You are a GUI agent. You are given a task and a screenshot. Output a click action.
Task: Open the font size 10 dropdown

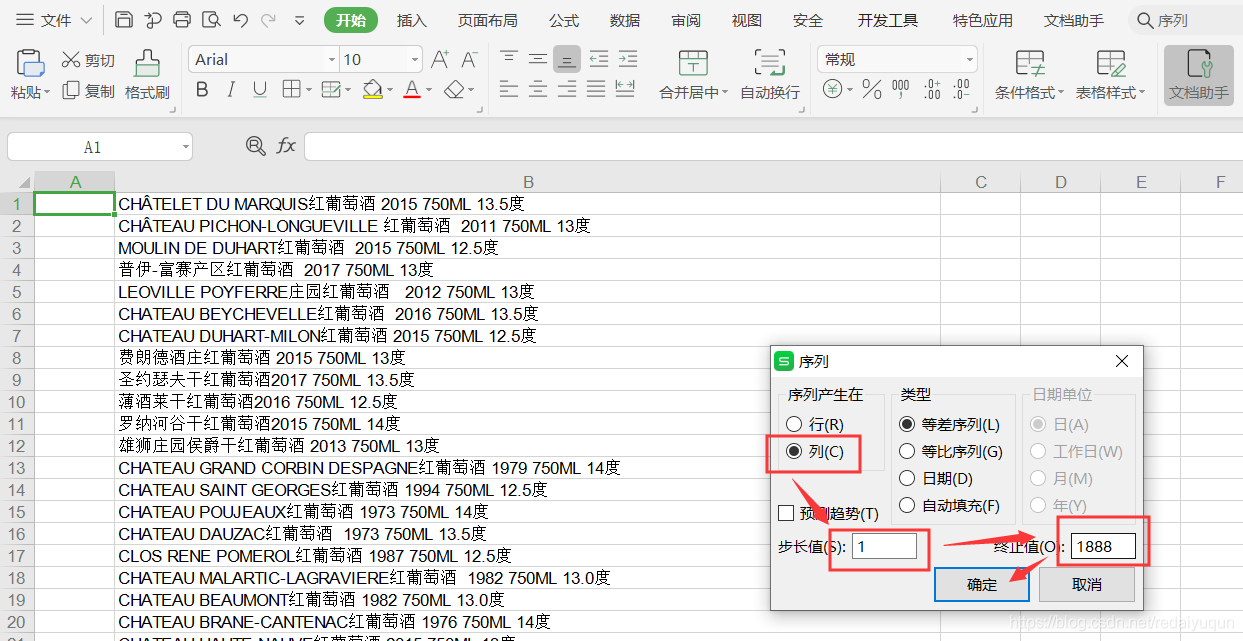[x=414, y=60]
